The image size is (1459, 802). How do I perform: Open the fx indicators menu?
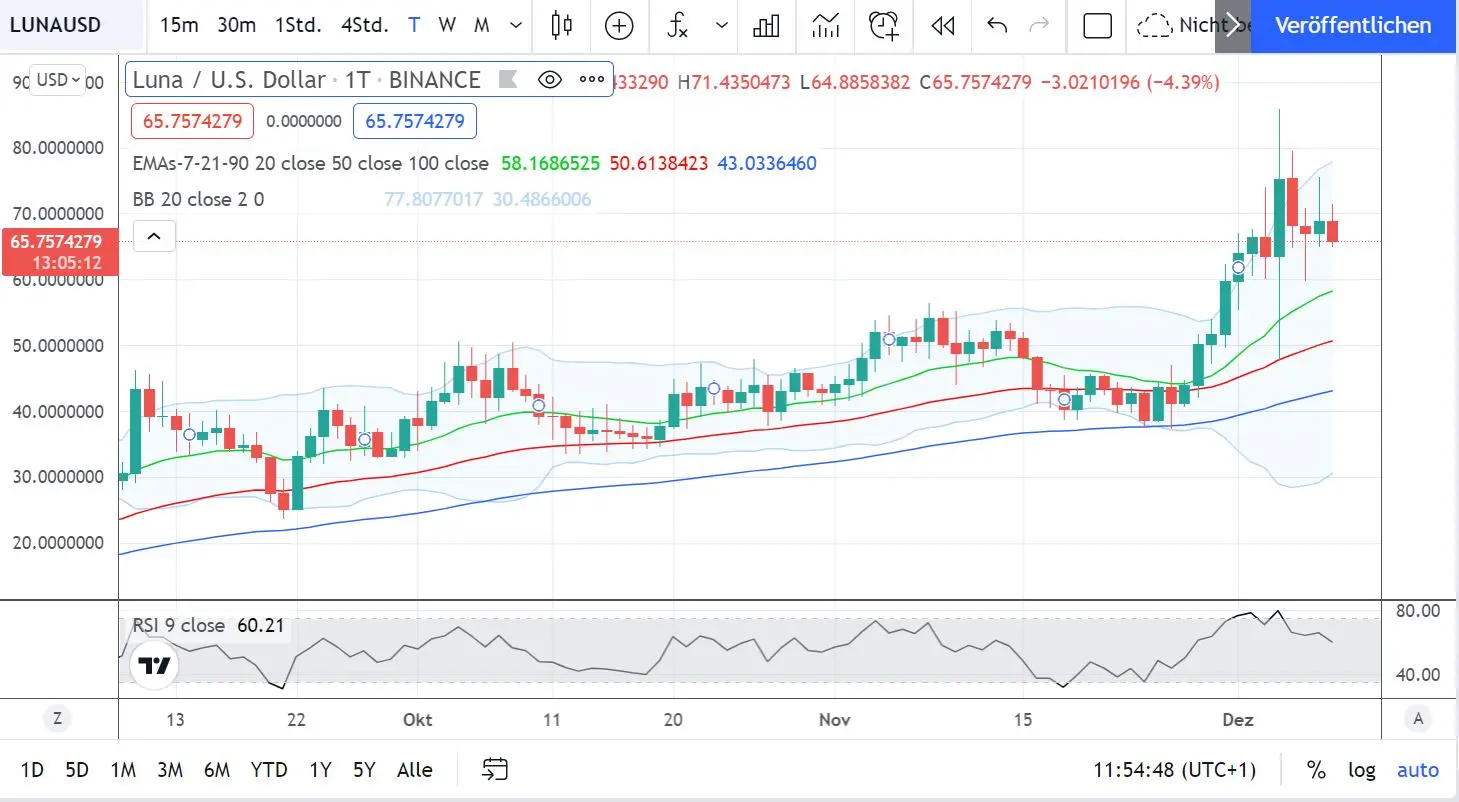point(677,26)
